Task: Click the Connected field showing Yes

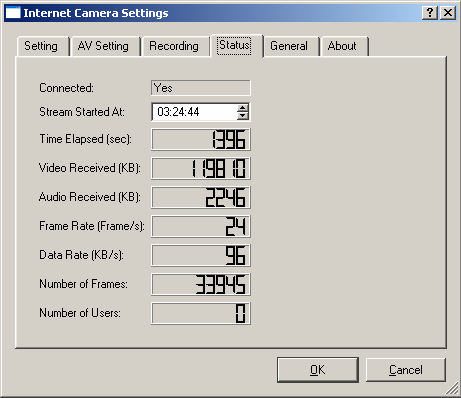Action: tap(201, 88)
